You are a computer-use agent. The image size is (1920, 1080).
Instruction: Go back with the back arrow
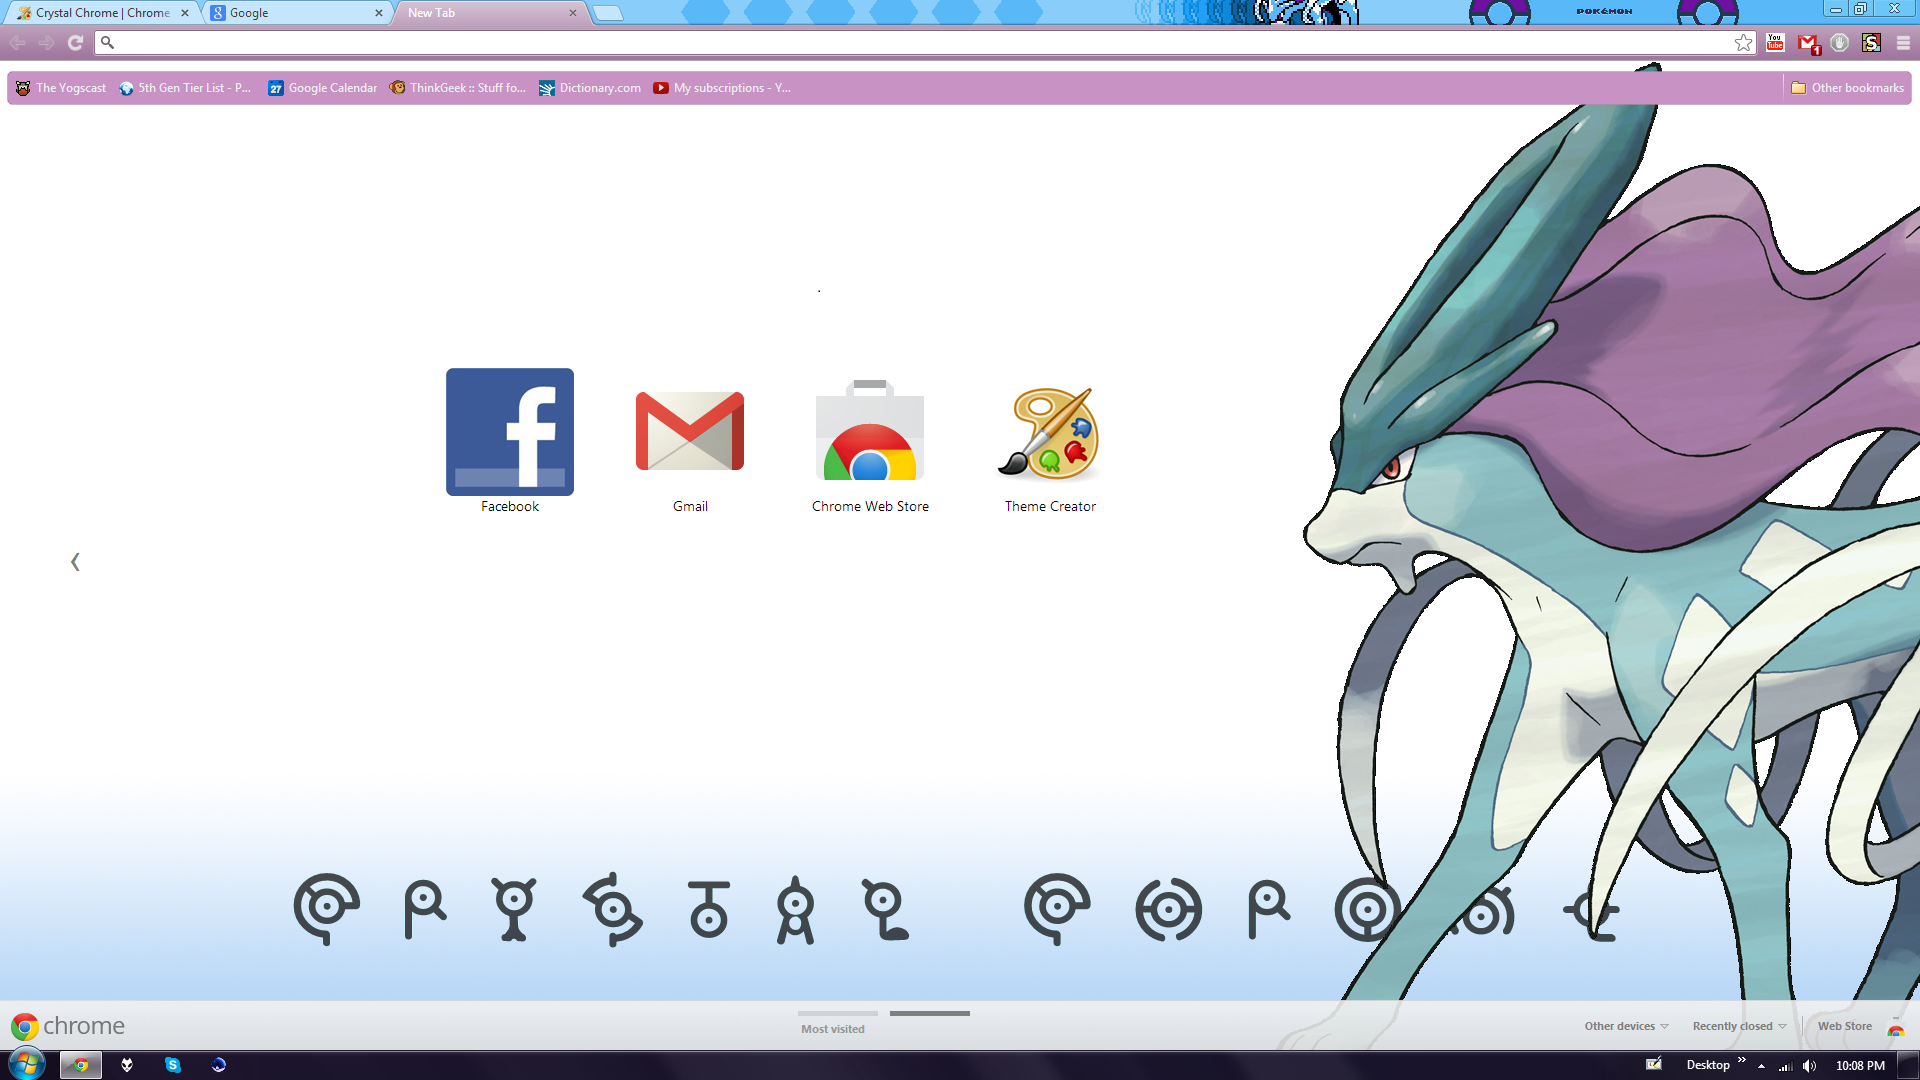click(18, 42)
